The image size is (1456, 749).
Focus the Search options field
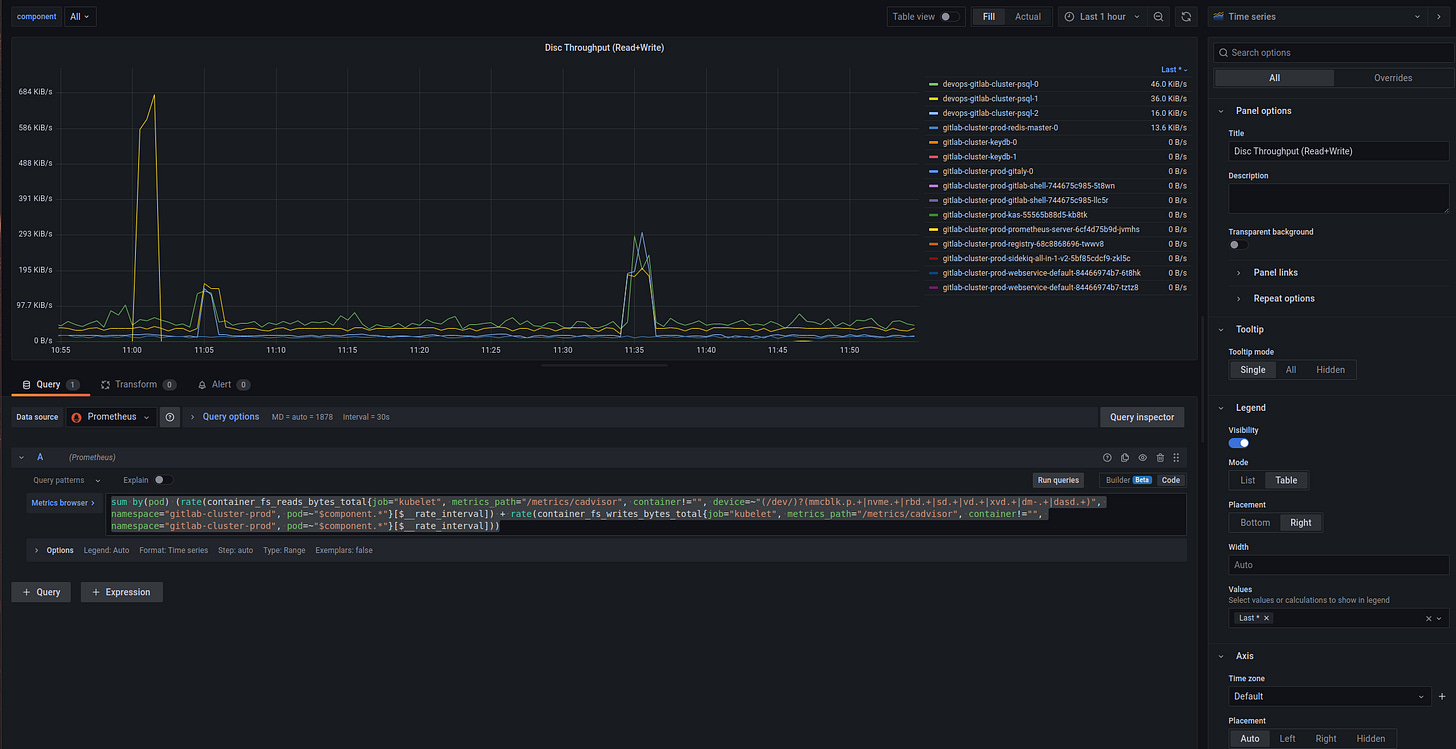[x=1332, y=52]
